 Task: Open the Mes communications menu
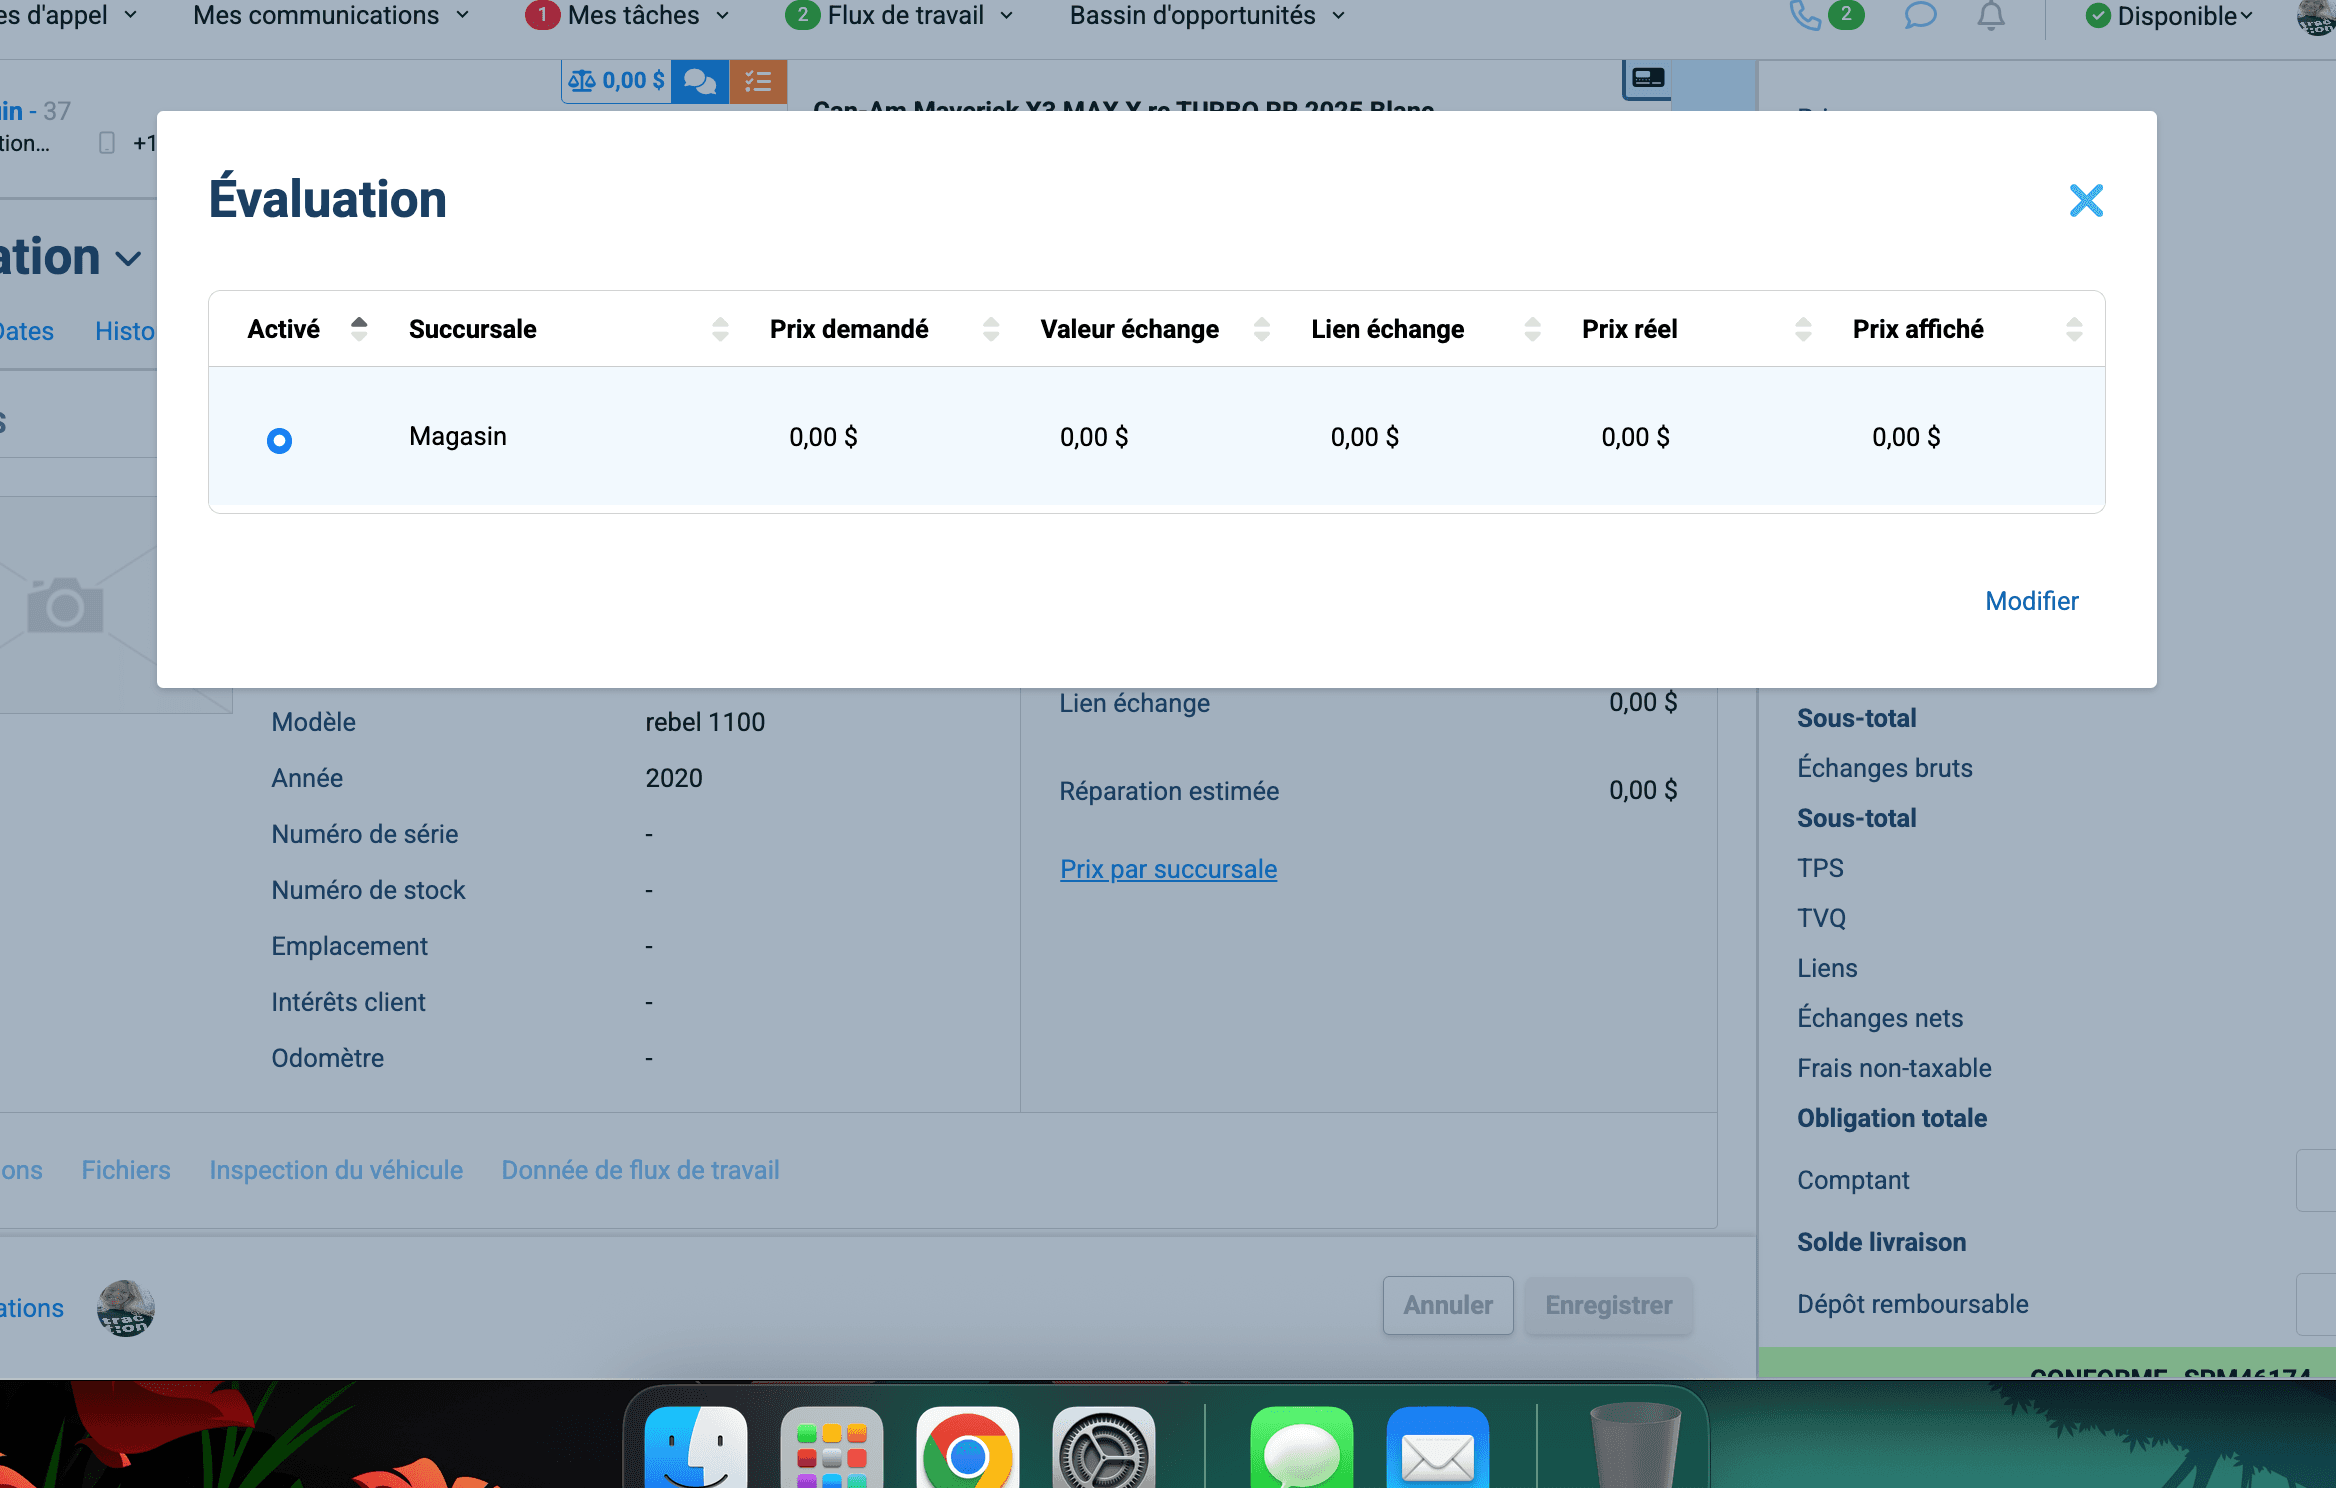coord(331,15)
